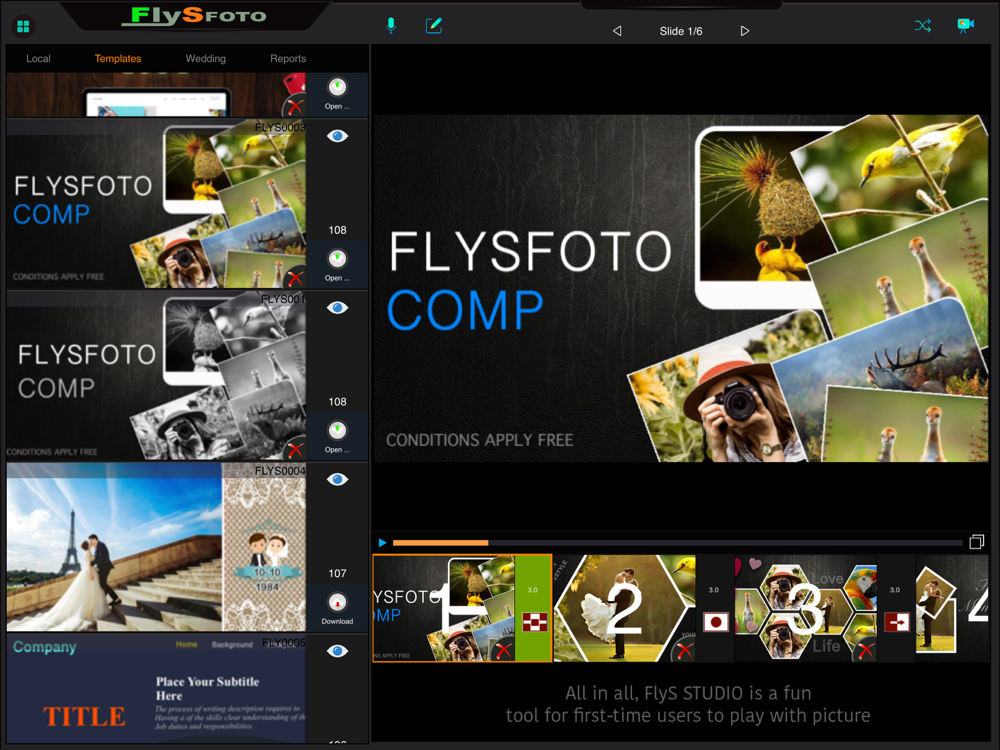Select the Templates tab
Image resolution: width=1000 pixels, height=750 pixels.
tap(118, 59)
